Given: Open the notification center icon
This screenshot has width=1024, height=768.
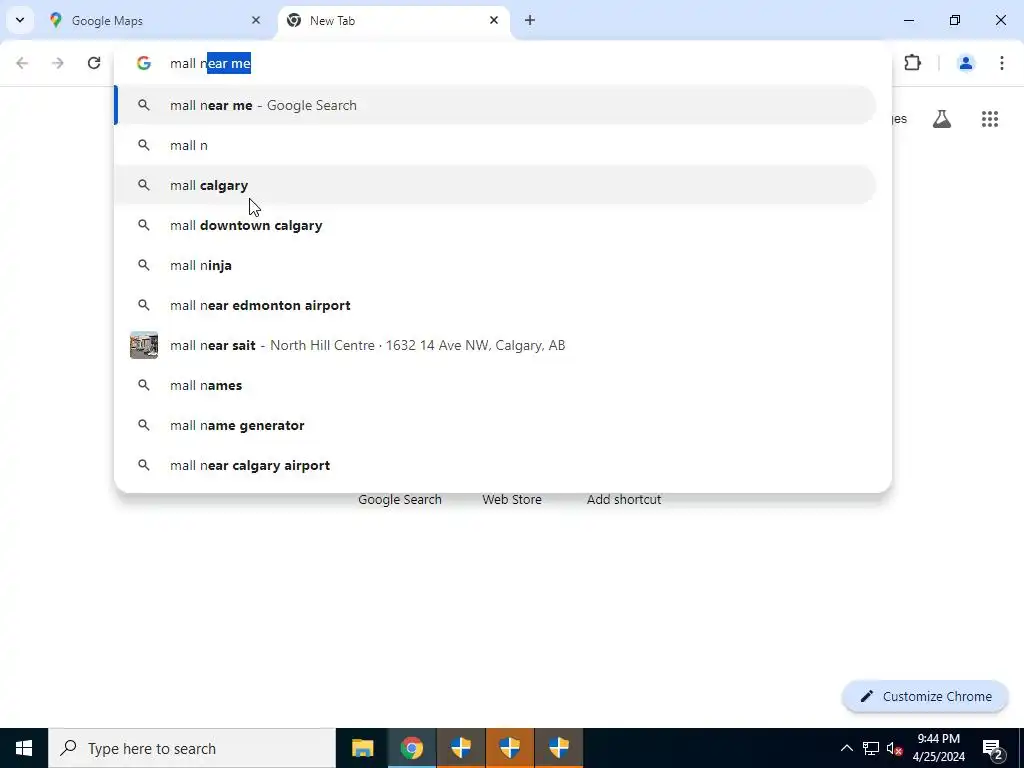Looking at the screenshot, I should [993, 748].
